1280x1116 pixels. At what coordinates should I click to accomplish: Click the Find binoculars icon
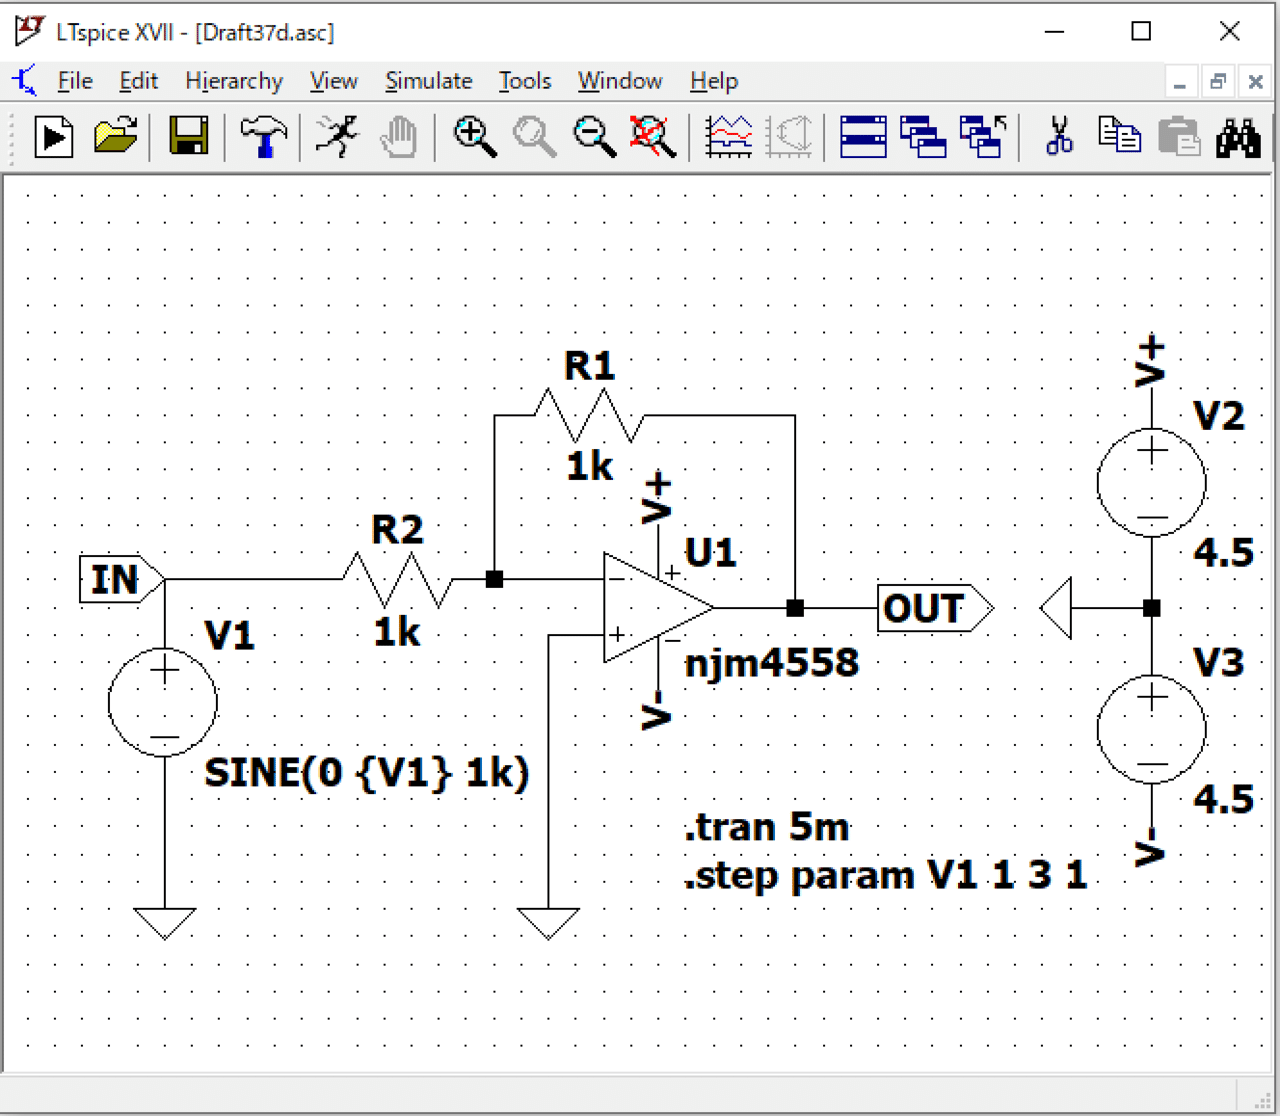[x=1238, y=137]
